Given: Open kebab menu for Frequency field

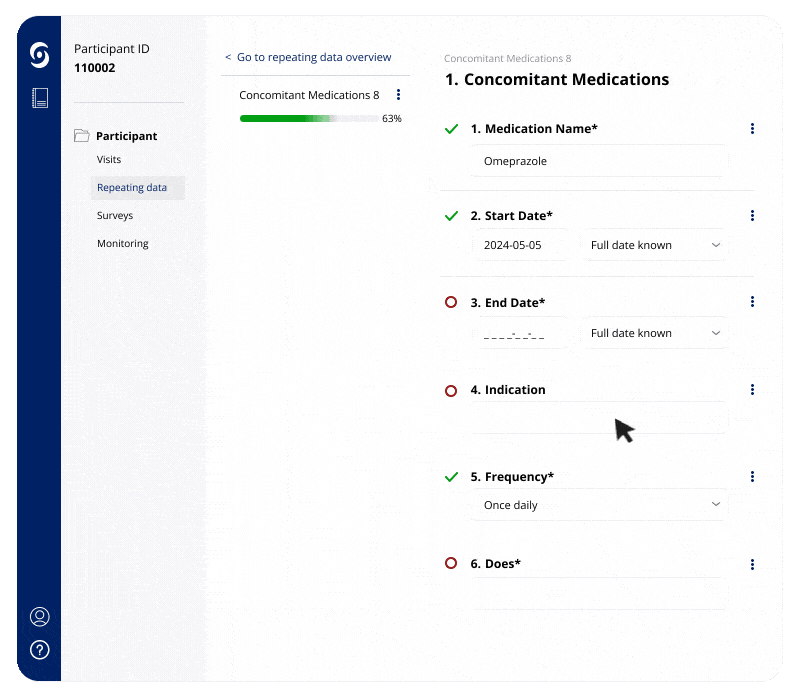Looking at the screenshot, I should (x=752, y=477).
